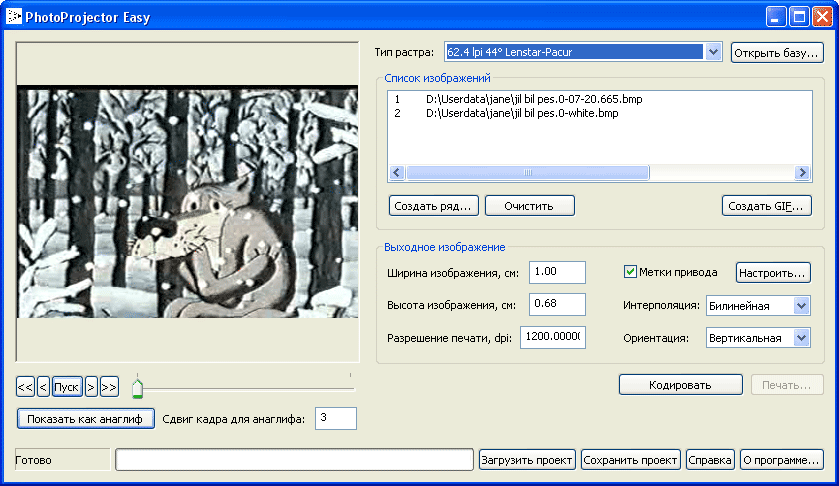Jump to last frame with >> button
Viewport: 839px width, 486px height.
coord(109,387)
